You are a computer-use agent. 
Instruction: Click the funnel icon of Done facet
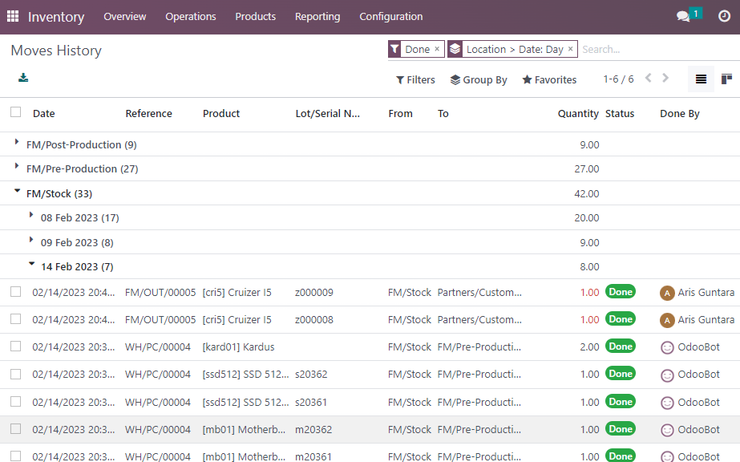(x=395, y=49)
